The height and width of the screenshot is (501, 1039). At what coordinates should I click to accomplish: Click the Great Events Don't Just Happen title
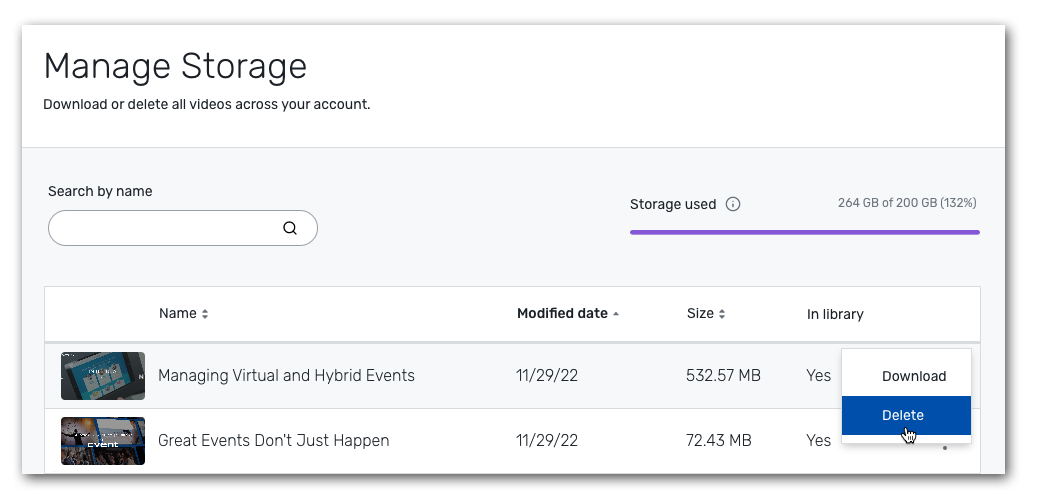[x=273, y=440]
